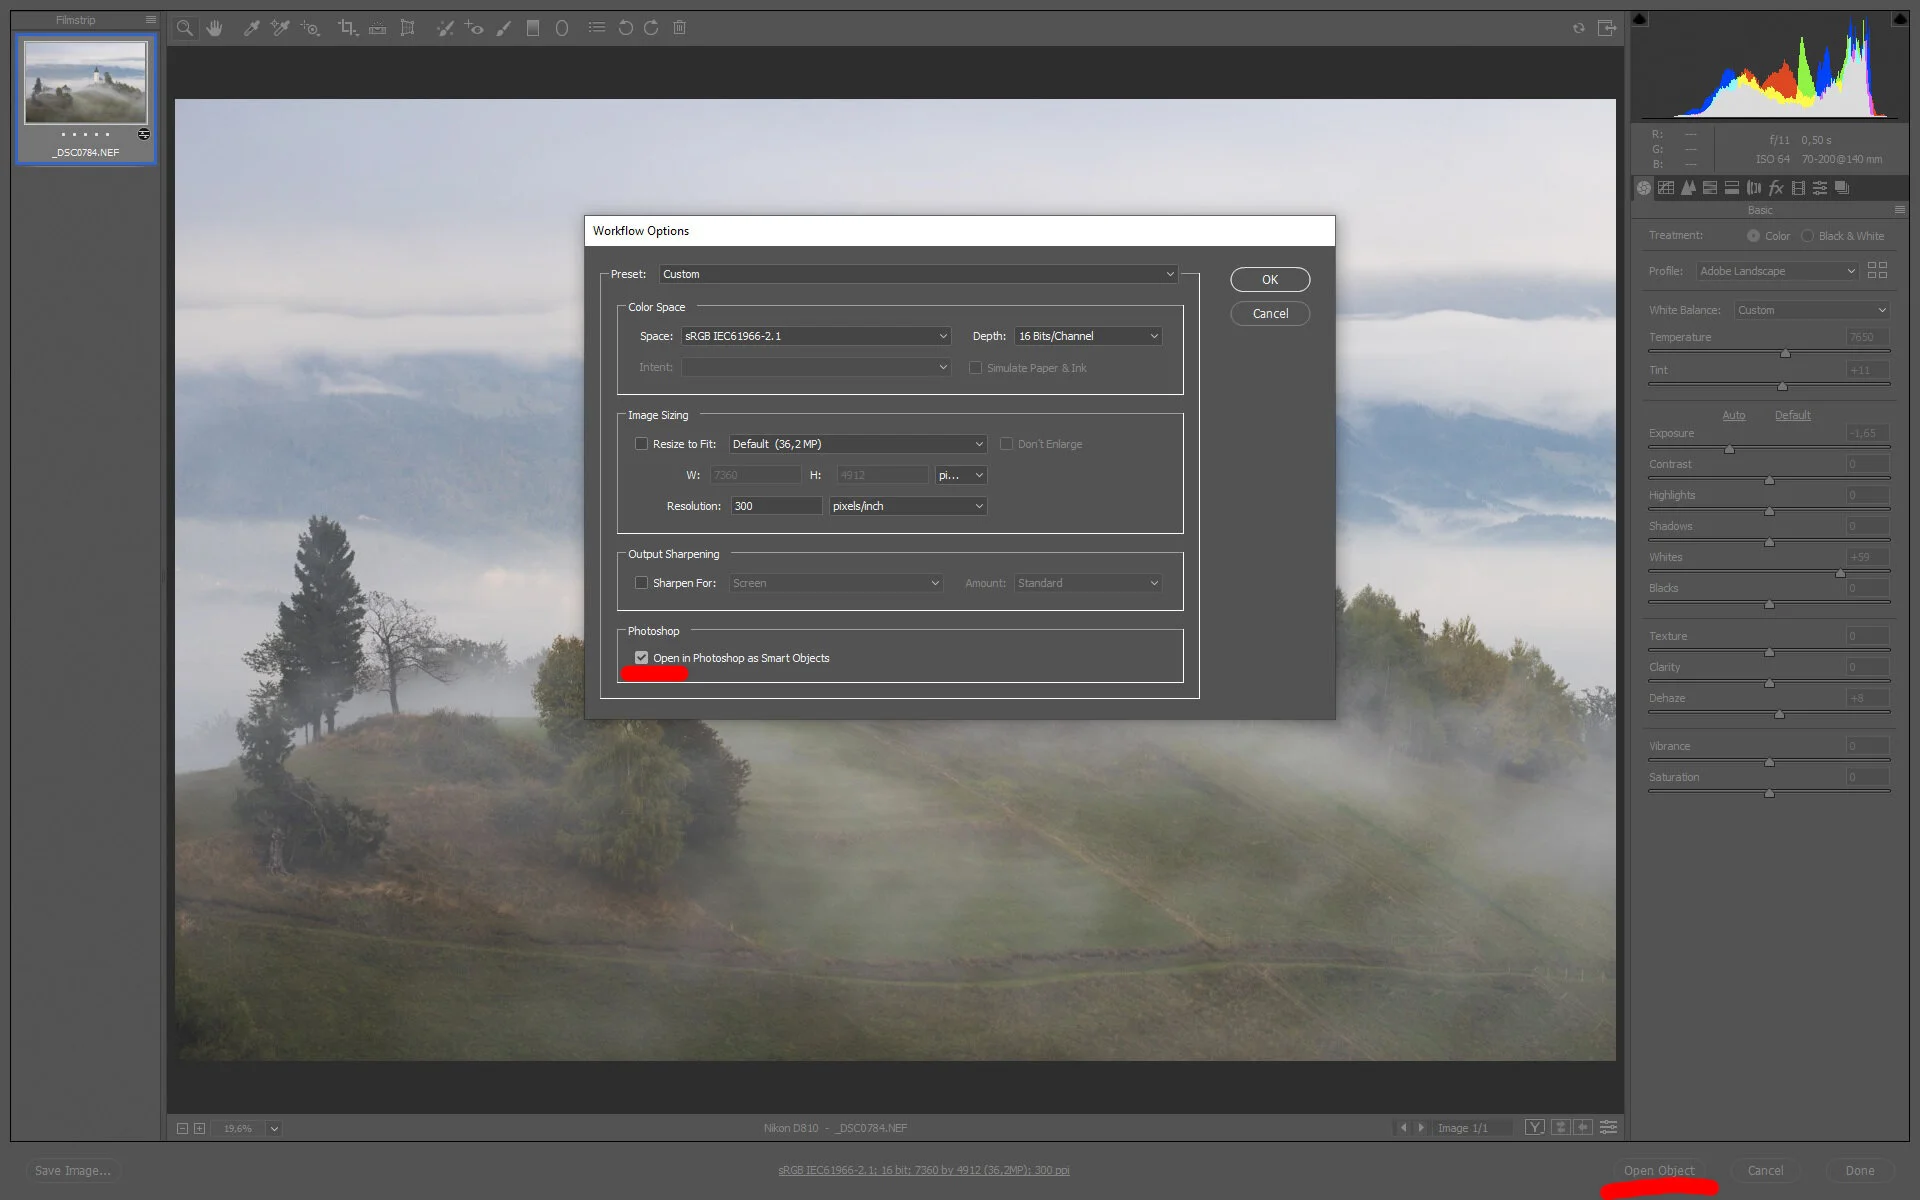
Task: Enable the Resize to Fit checkbox
Action: tap(641, 444)
